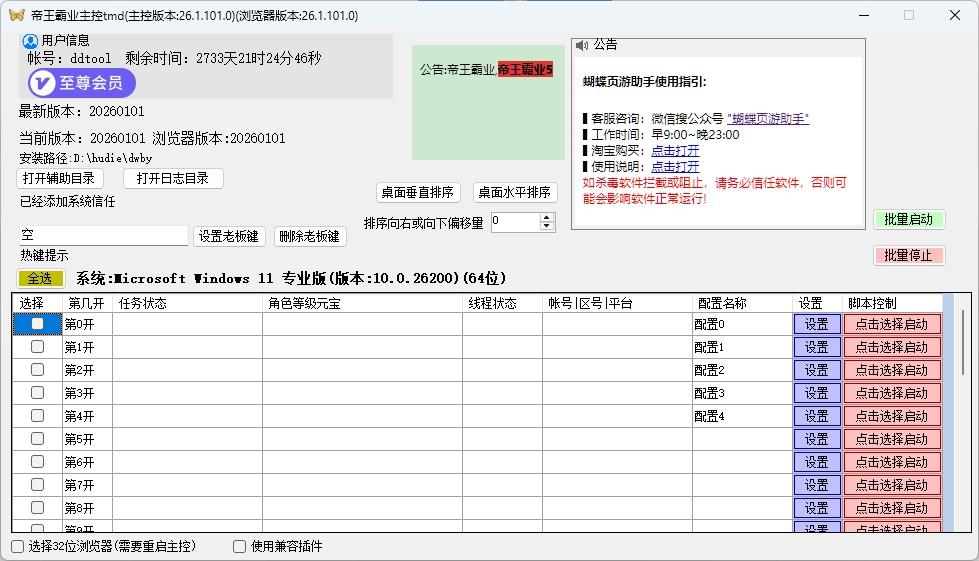979x561 pixels.
Task: Open the 淘宝购买 点击打开 link
Action: pyautogui.click(x=675, y=151)
